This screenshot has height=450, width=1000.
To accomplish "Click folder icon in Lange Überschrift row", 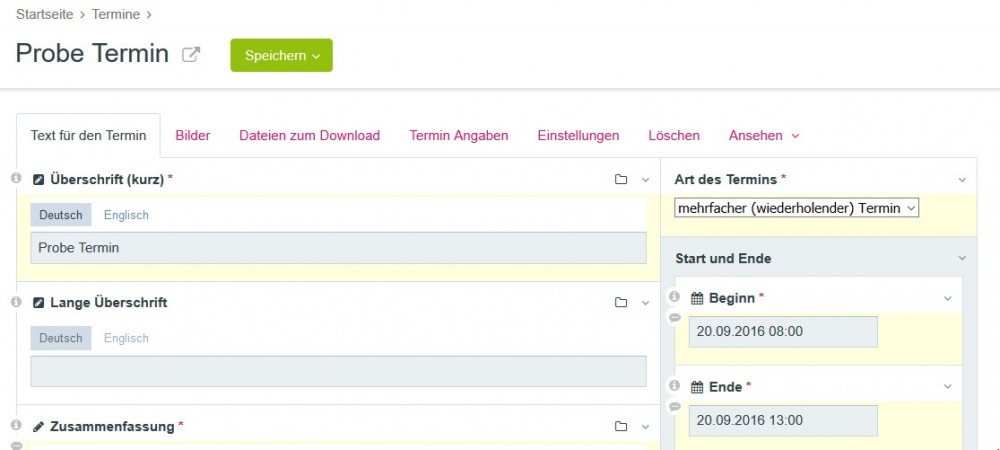I will (621, 303).
